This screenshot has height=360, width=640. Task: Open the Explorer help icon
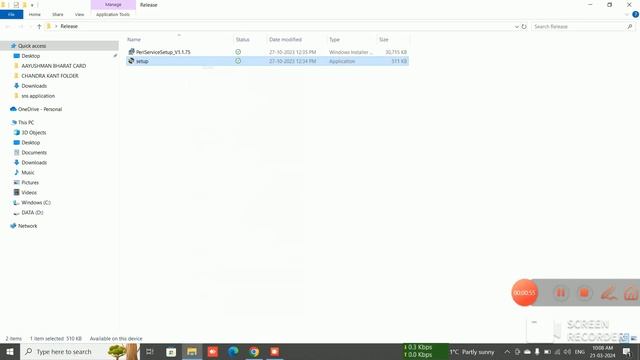click(x=635, y=14)
